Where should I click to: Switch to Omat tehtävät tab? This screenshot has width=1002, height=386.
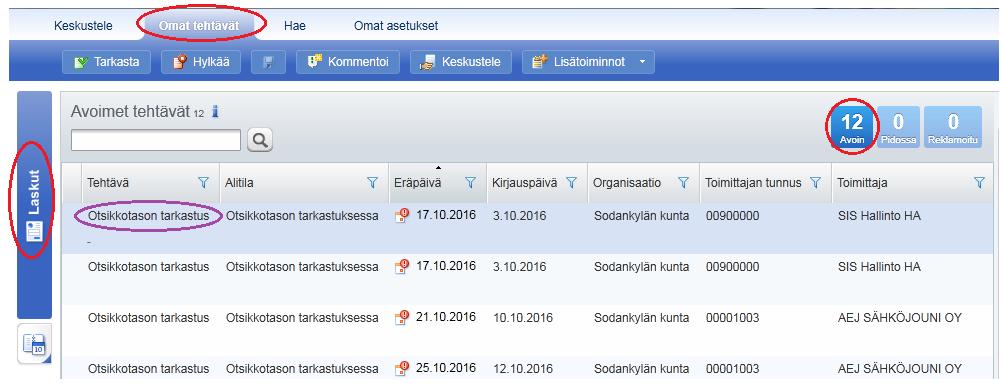pos(199,26)
